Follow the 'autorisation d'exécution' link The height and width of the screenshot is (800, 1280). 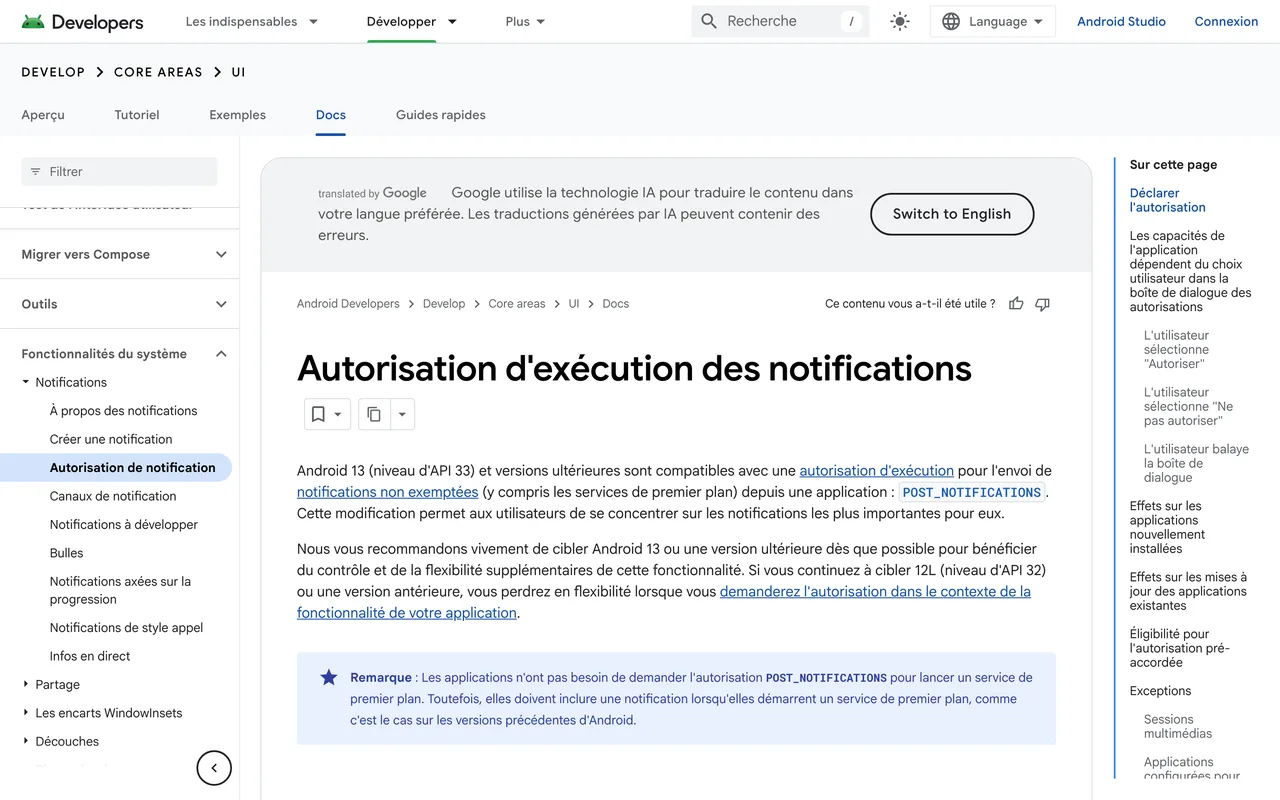[x=877, y=470]
